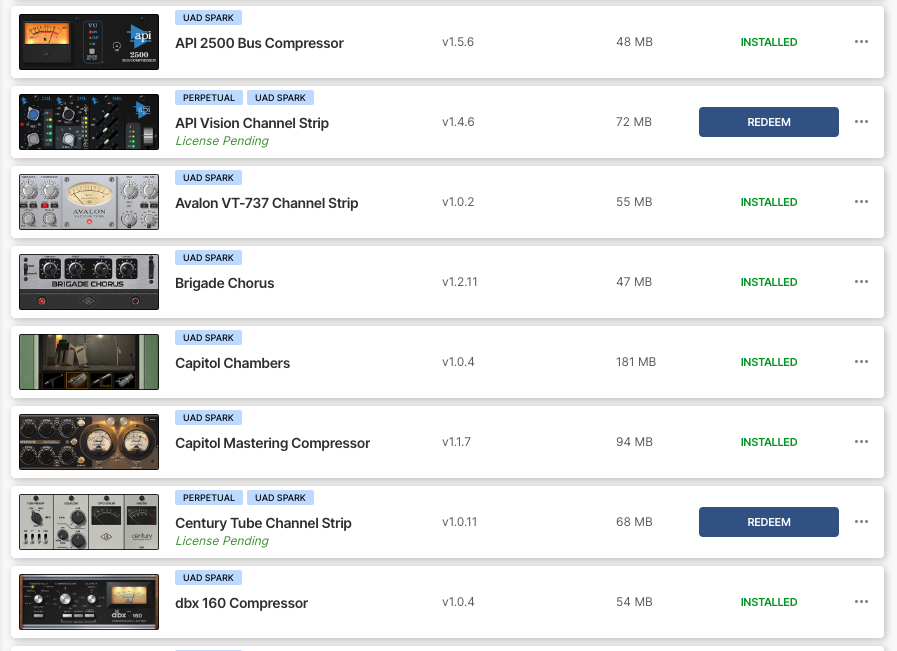This screenshot has height=651, width=897.
Task: Redeem the Century Tube Channel Strip license
Action: (x=768, y=522)
